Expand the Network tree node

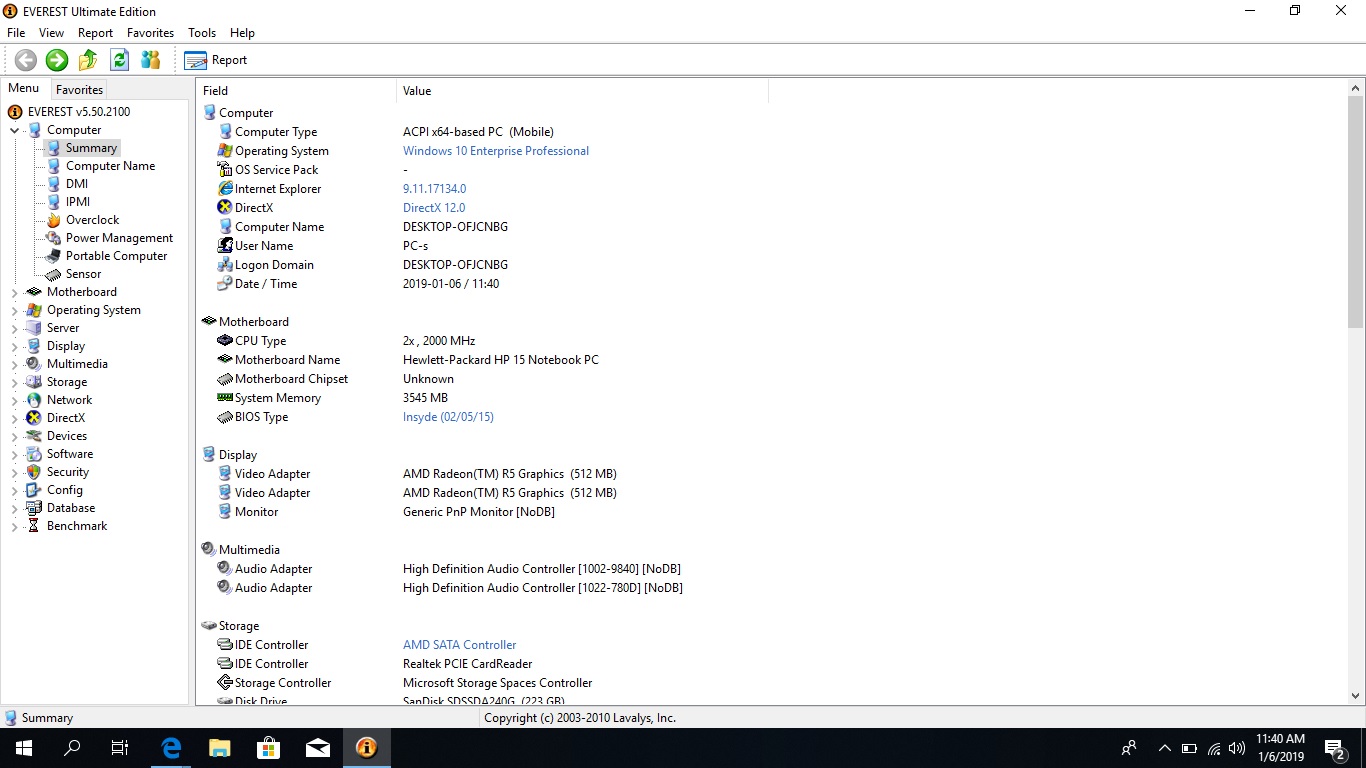14,400
